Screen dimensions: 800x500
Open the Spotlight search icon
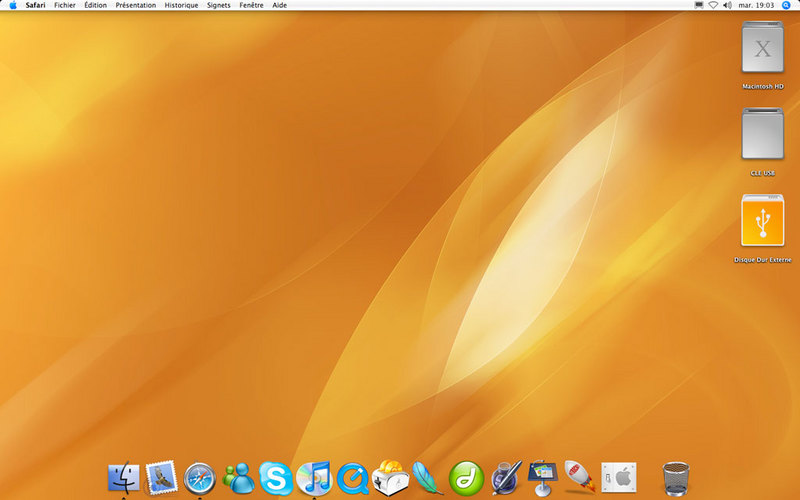point(786,5)
